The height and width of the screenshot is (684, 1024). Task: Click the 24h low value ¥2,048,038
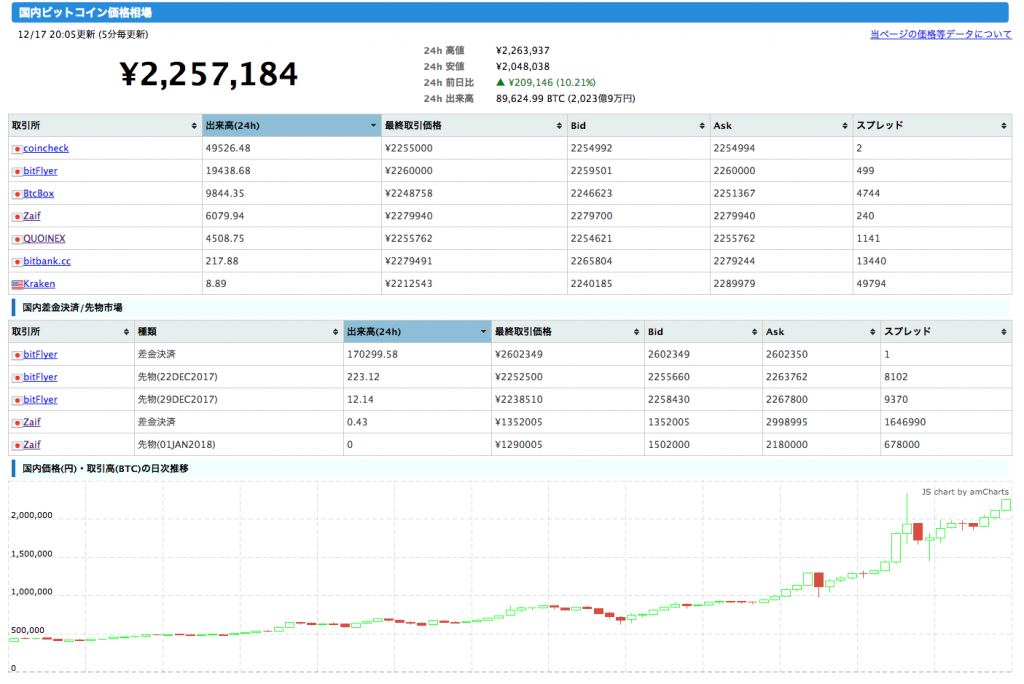click(522, 67)
